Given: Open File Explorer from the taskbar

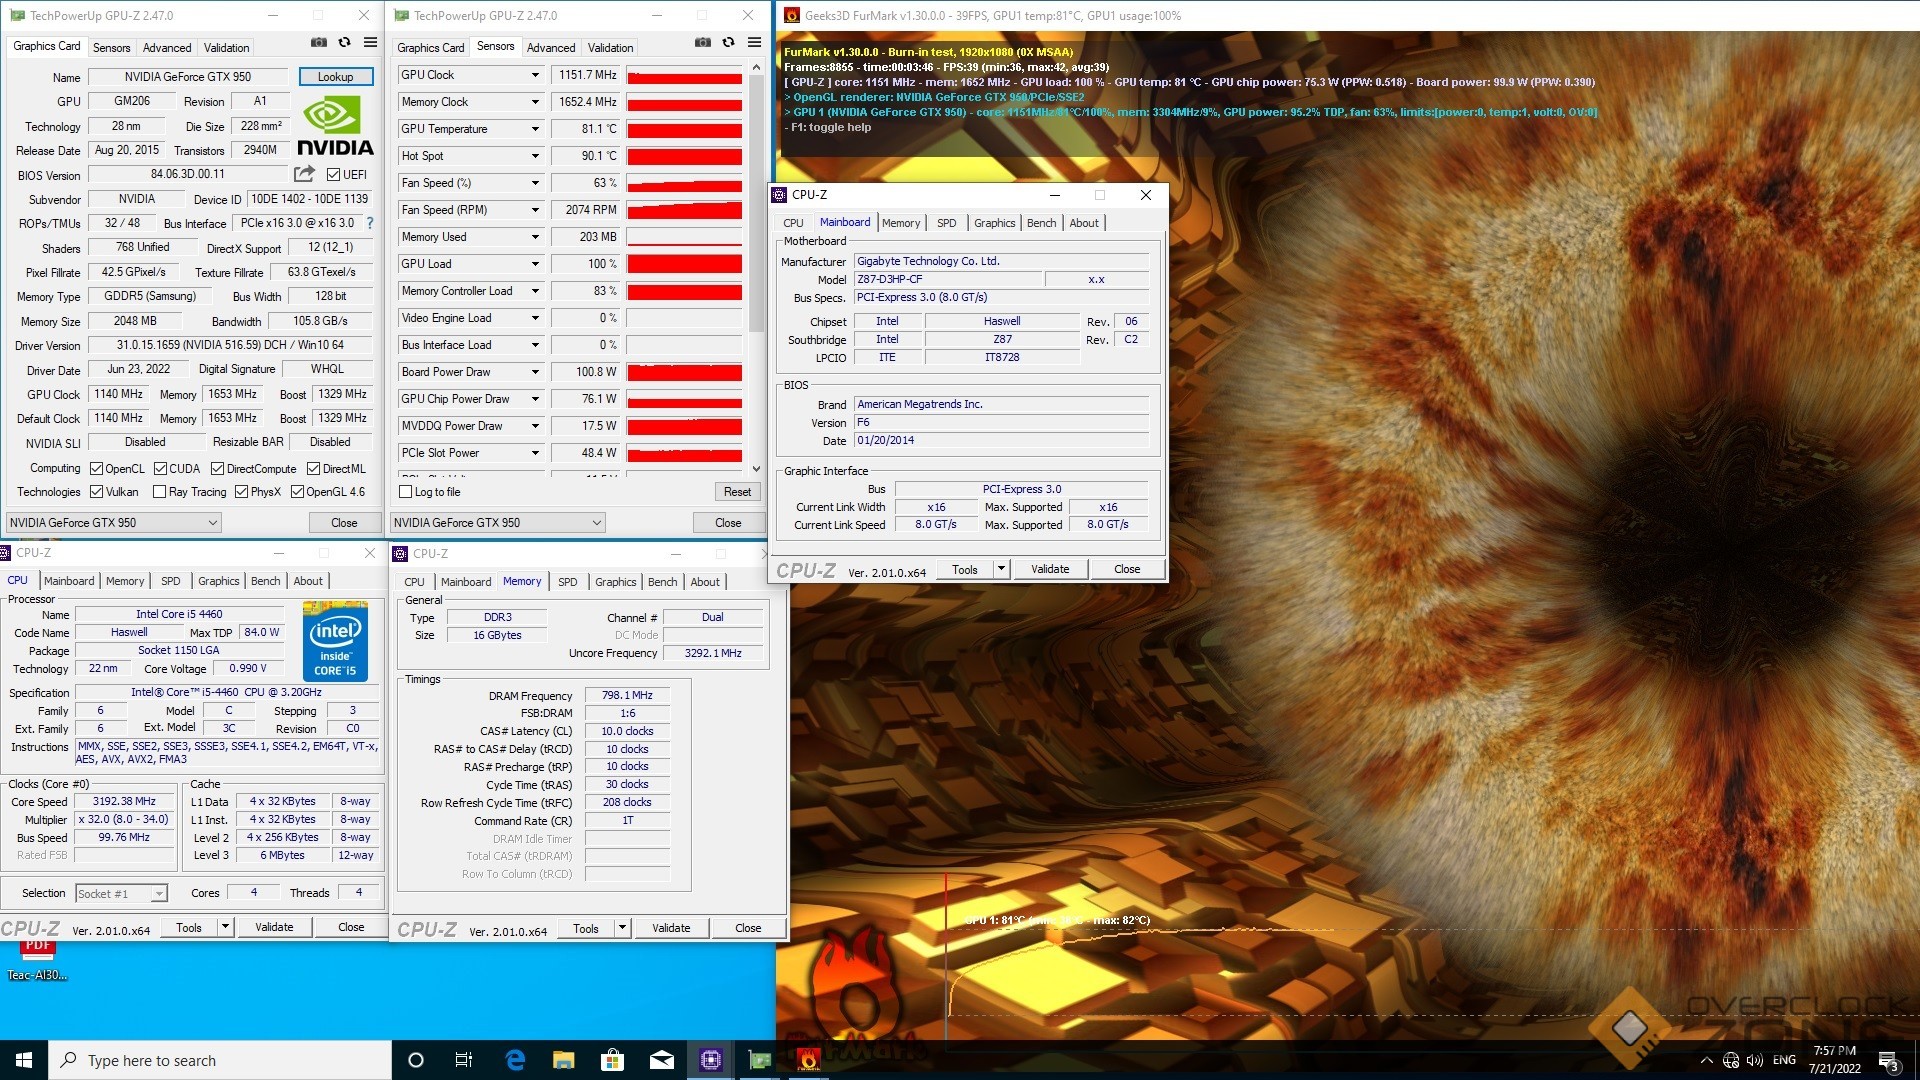Looking at the screenshot, I should tap(564, 1060).
